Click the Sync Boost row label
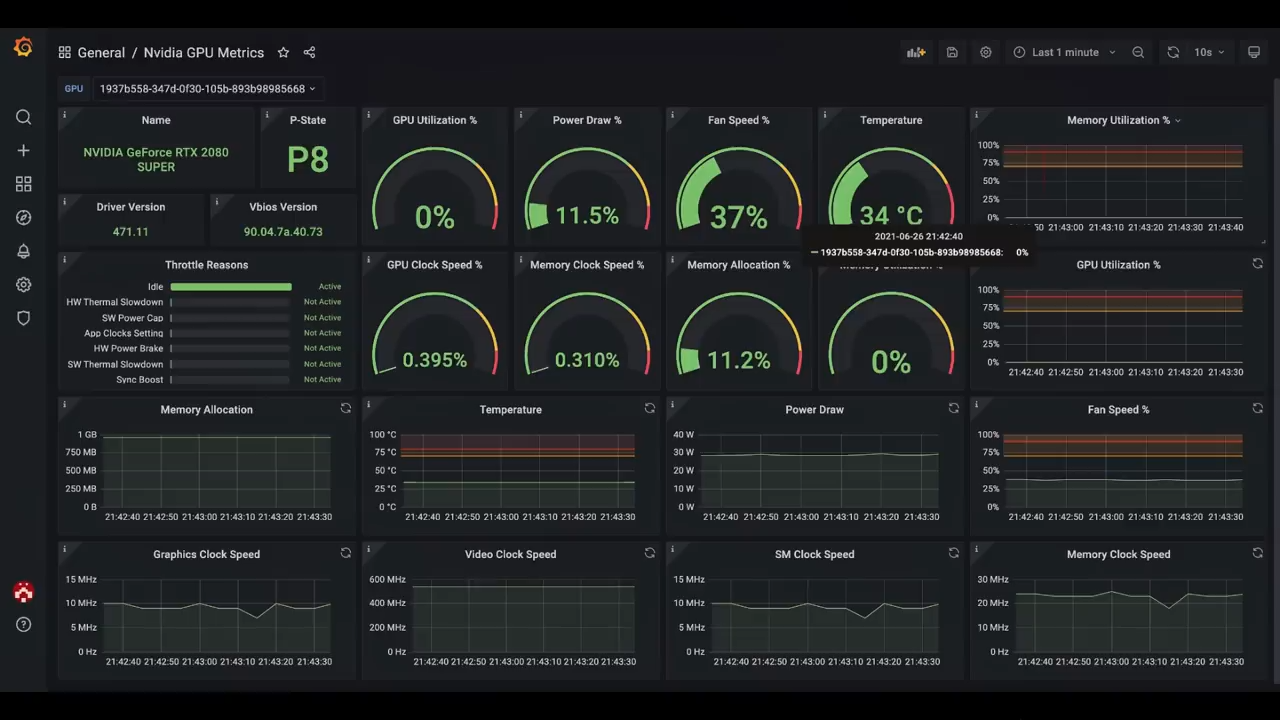 tap(139, 380)
